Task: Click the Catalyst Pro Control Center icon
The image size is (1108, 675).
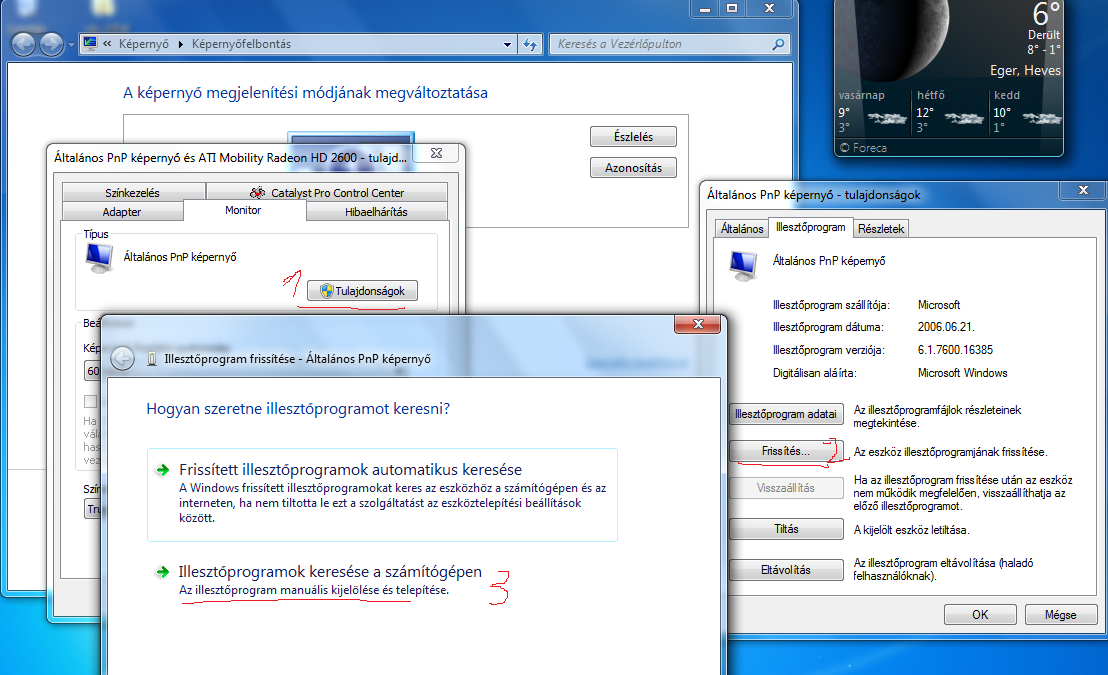Action: tap(257, 192)
